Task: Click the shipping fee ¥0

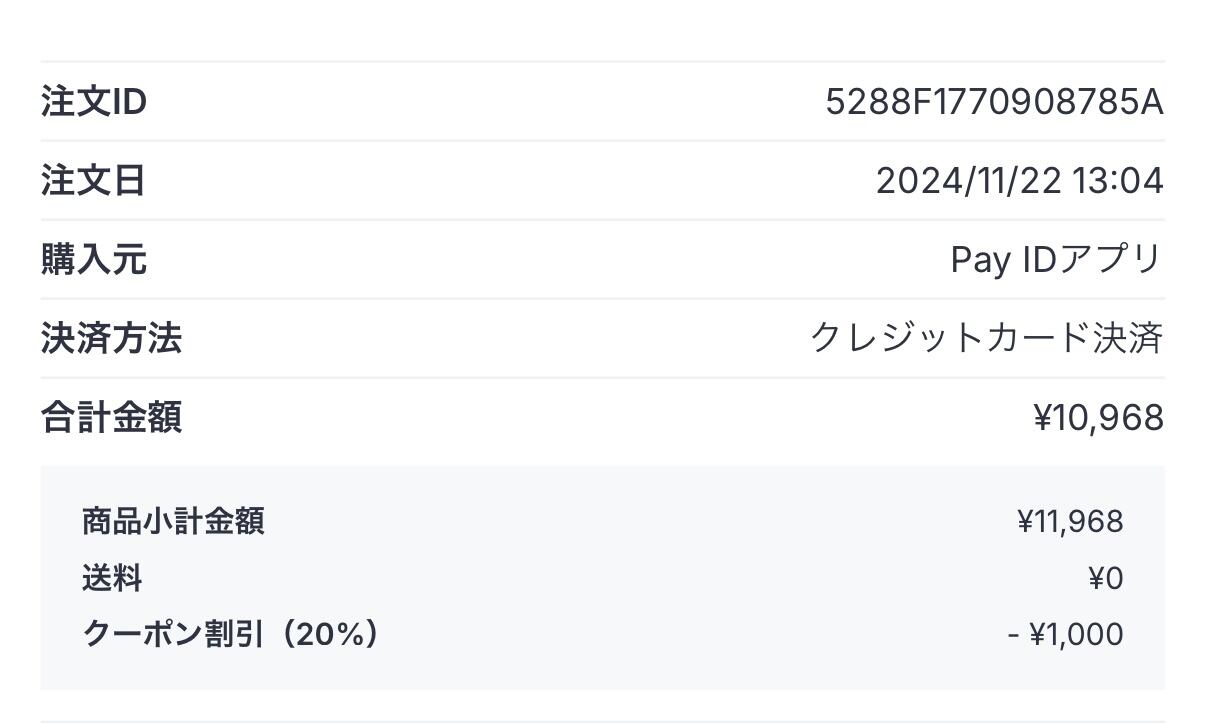Action: 1106,578
